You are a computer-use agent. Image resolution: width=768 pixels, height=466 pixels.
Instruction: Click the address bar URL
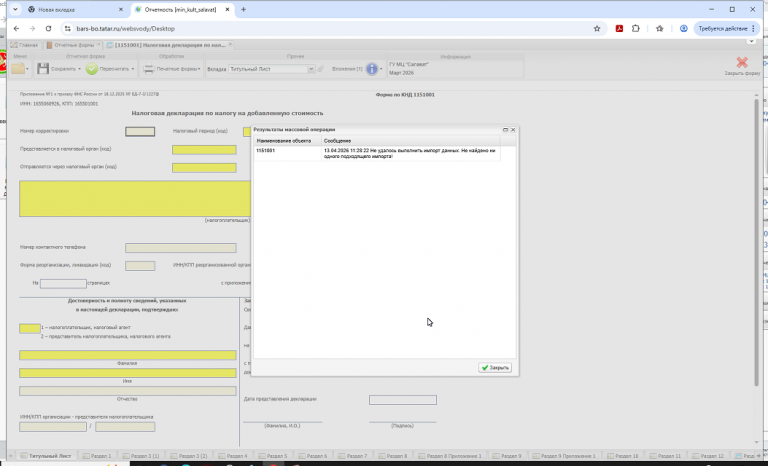coord(125,28)
